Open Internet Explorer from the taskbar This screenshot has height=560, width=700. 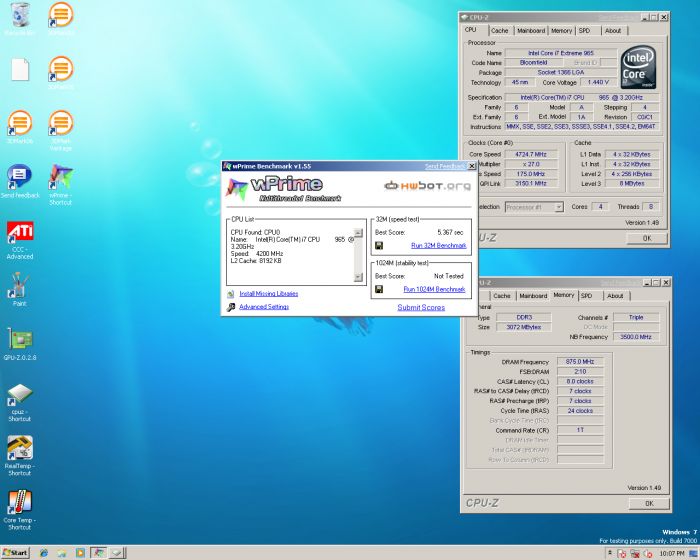[x=44, y=553]
